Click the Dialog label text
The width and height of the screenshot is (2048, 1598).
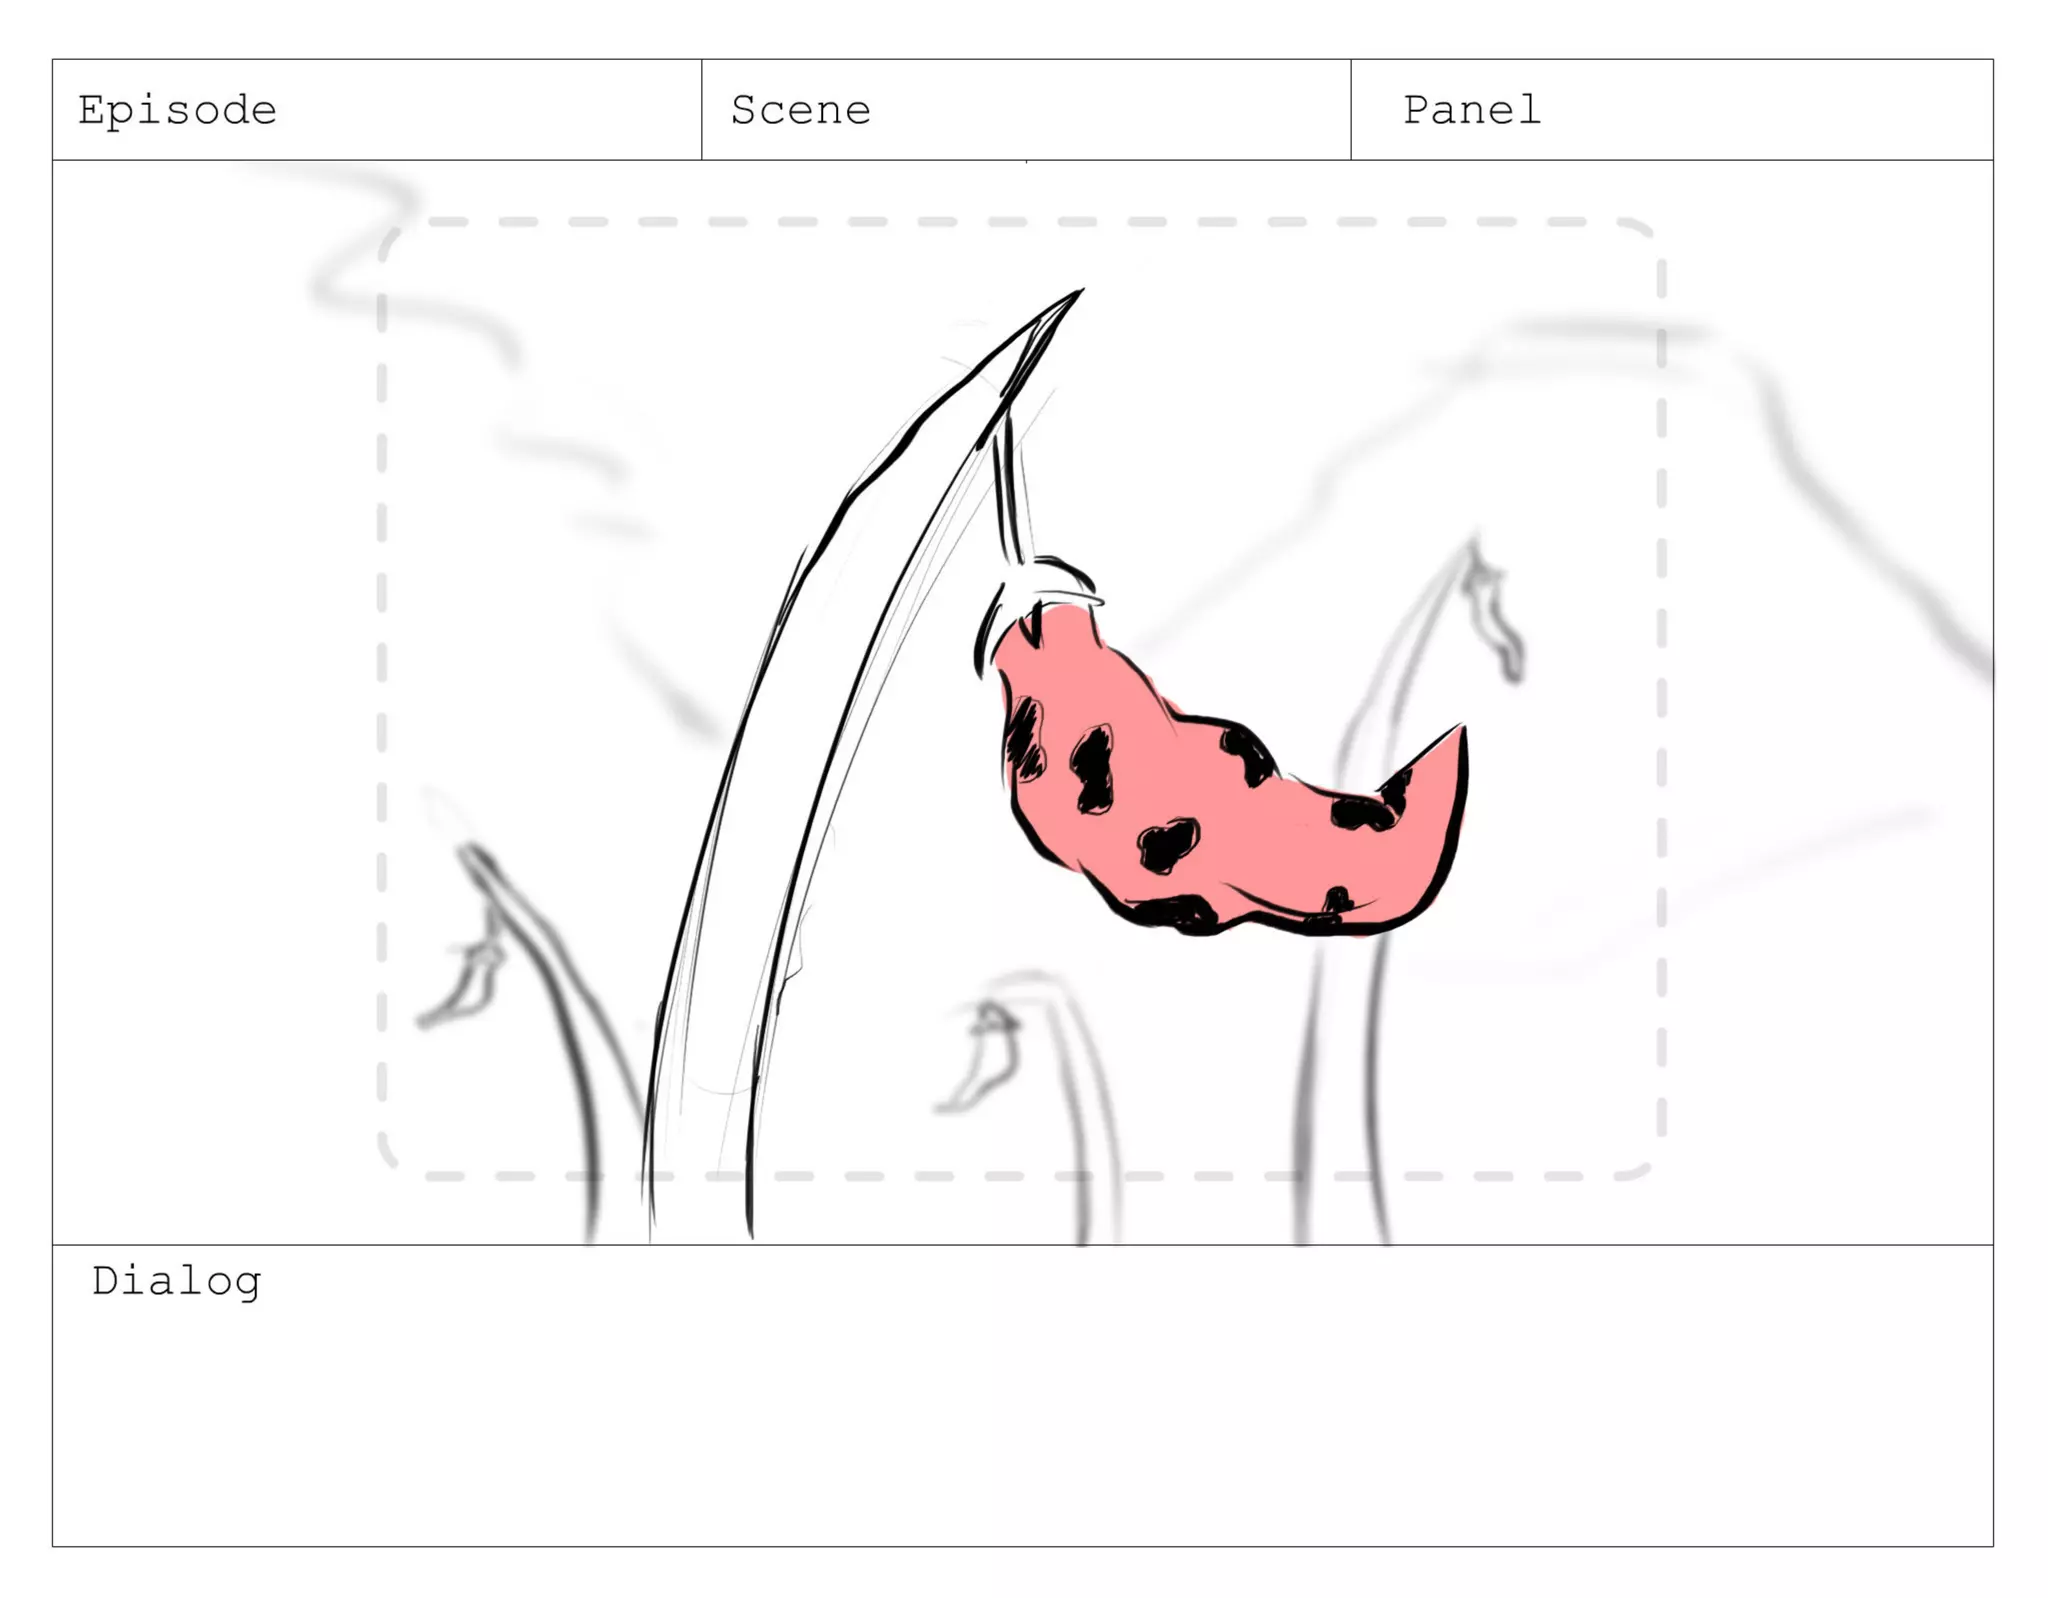pos(176,1282)
